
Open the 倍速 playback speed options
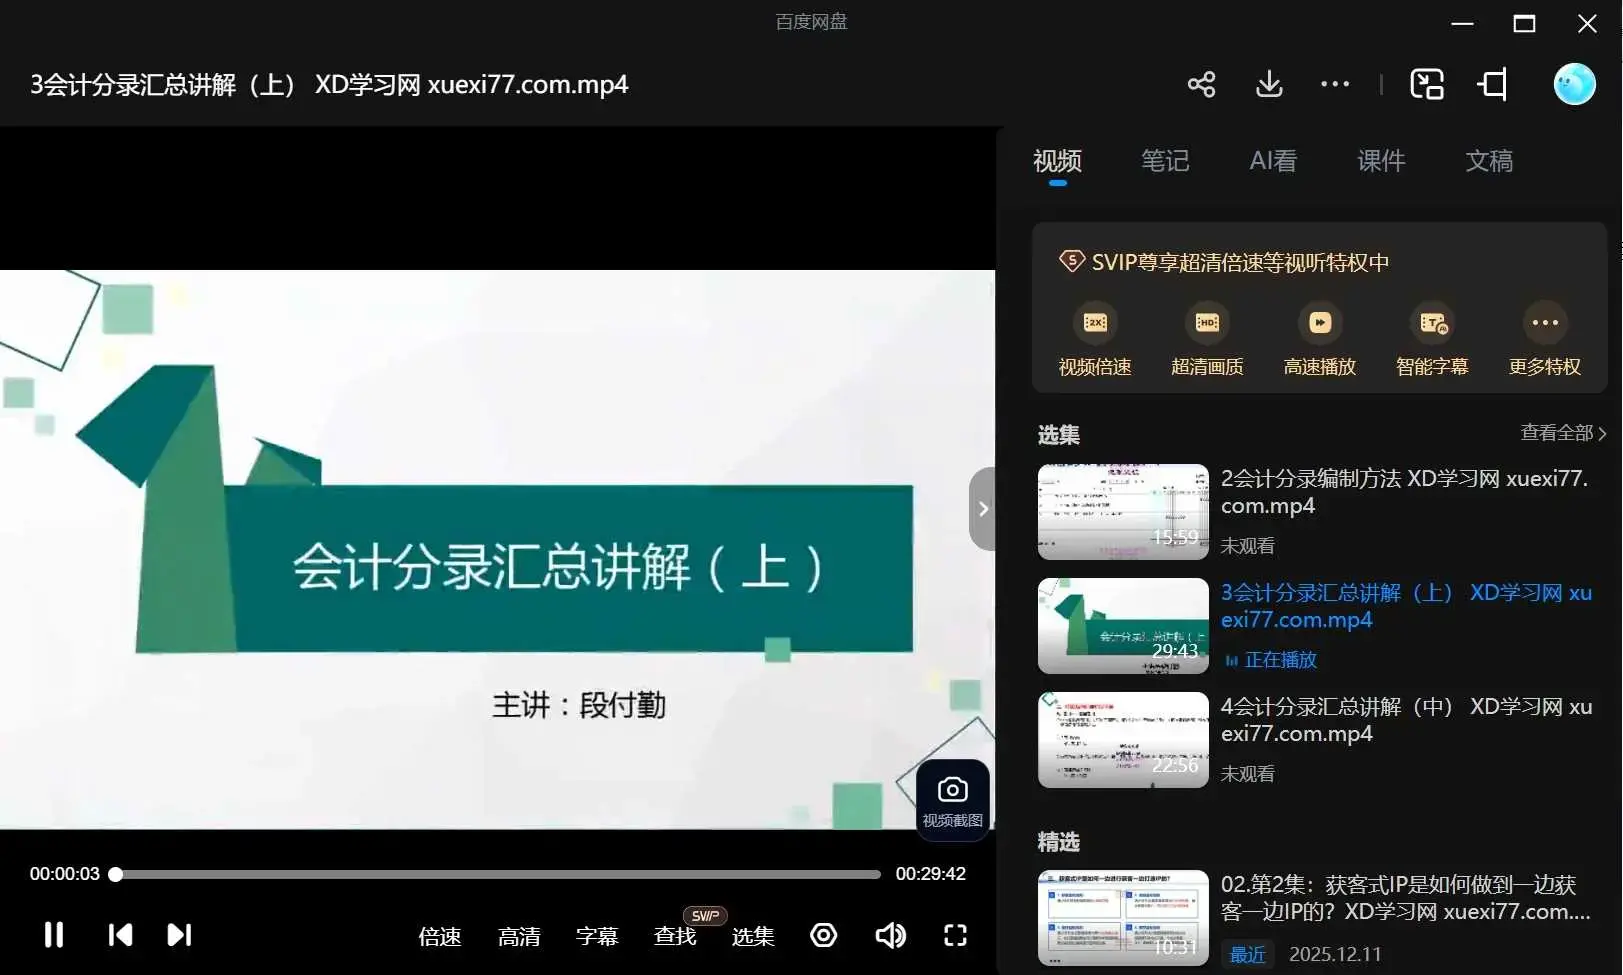coord(439,937)
